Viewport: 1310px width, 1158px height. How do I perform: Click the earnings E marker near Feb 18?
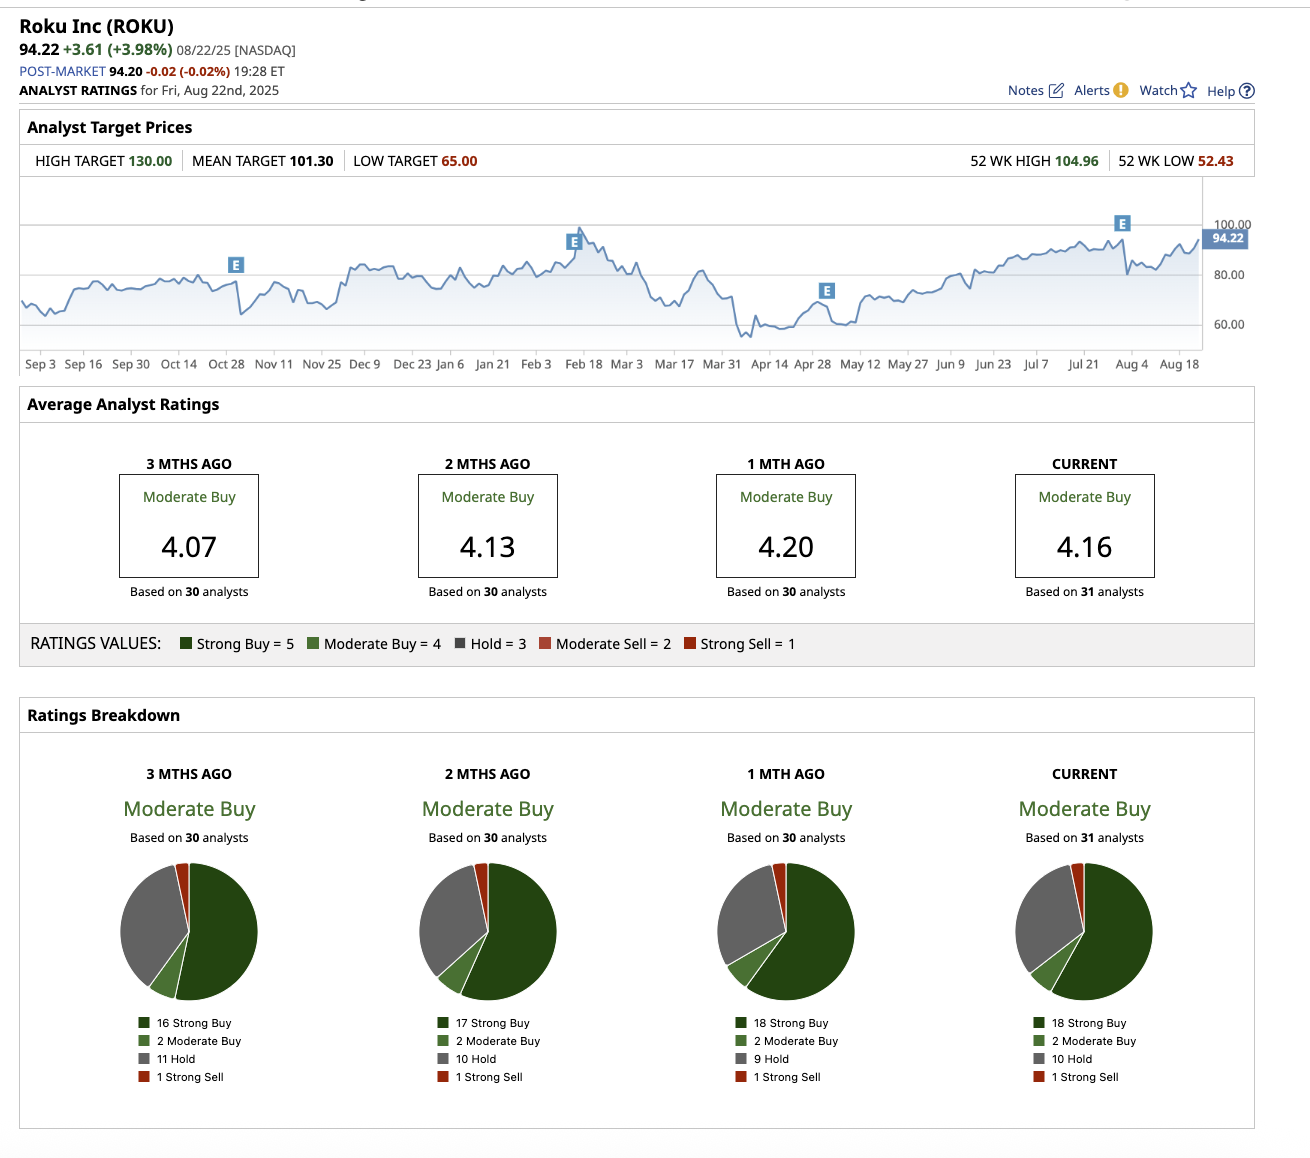coord(574,242)
